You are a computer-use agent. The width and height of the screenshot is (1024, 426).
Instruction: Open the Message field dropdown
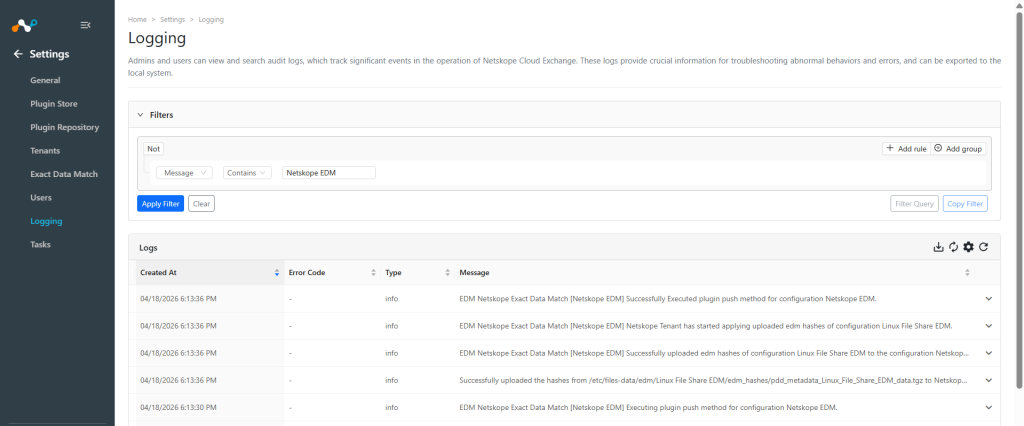[185, 172]
